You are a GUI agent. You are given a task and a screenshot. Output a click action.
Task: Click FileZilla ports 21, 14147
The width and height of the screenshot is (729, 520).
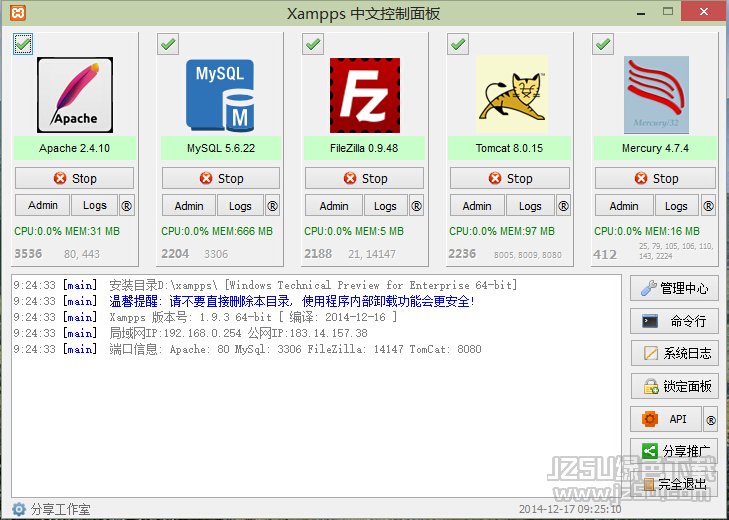(372, 254)
